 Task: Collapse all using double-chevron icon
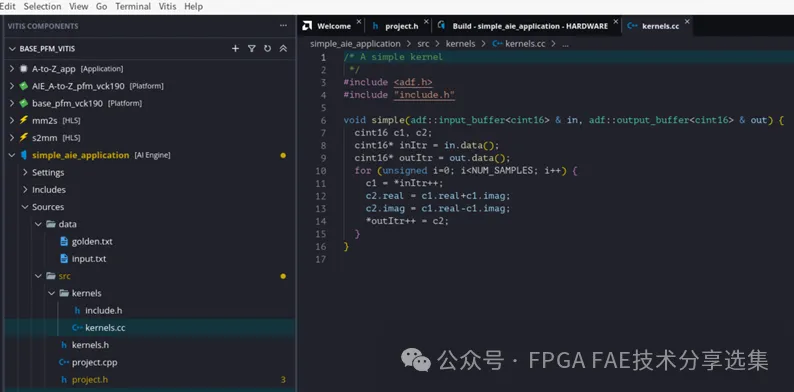[284, 49]
